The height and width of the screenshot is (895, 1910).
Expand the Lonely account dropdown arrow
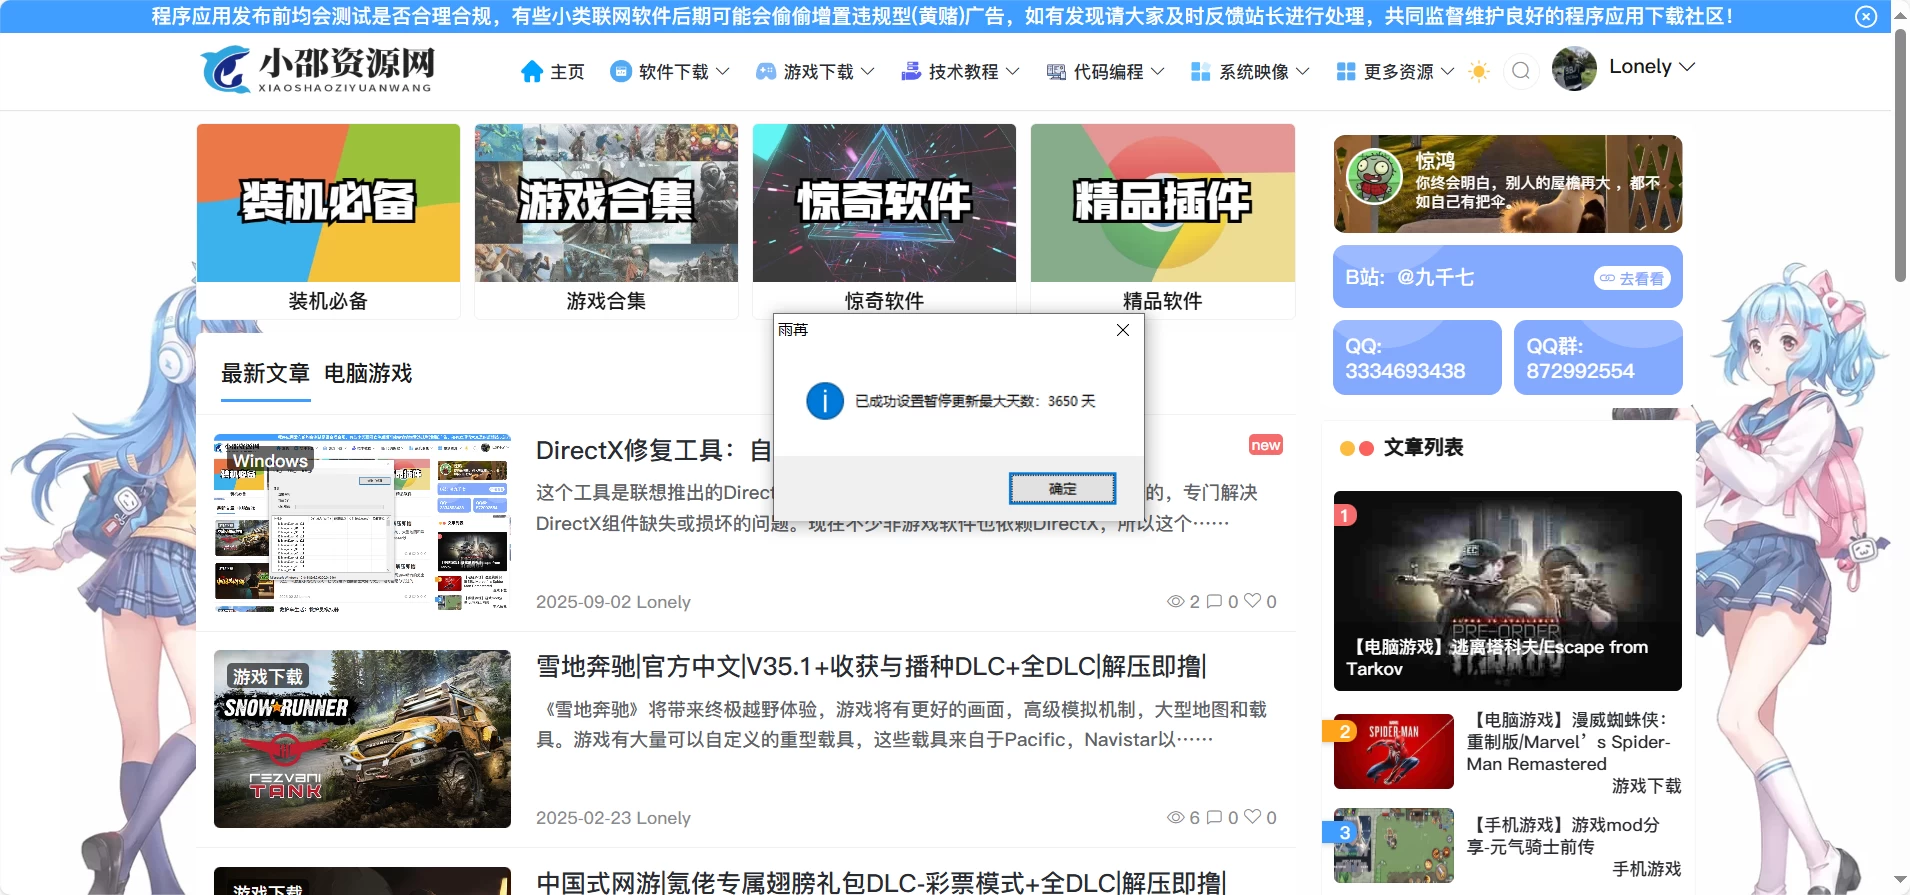pos(1688,67)
